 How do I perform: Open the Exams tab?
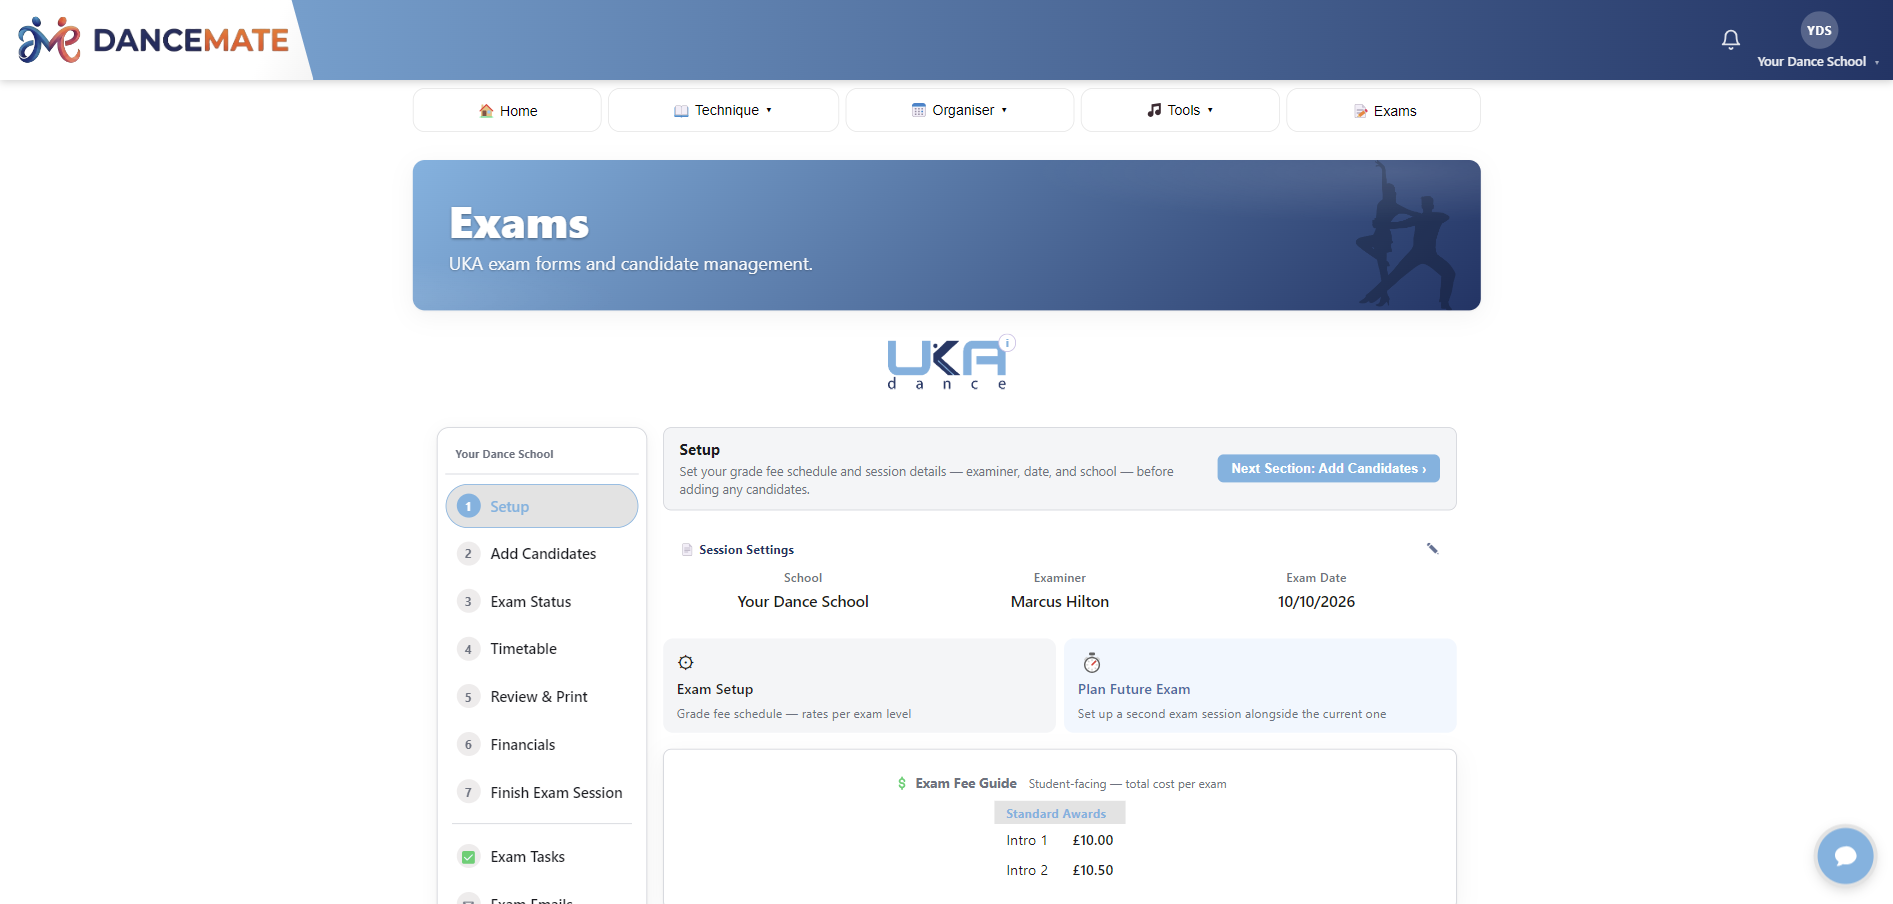pyautogui.click(x=1383, y=110)
